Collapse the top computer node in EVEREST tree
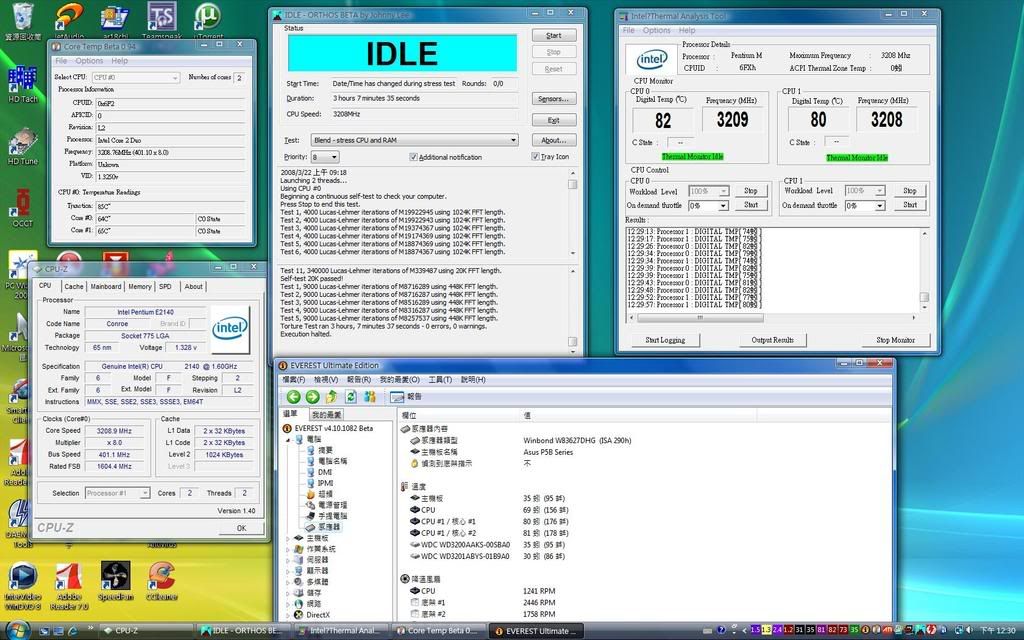This screenshot has height=640, width=1024. (x=288, y=439)
